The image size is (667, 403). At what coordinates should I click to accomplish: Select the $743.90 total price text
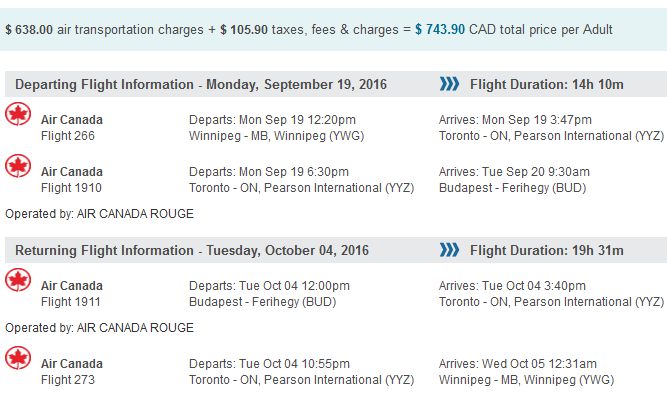440,29
